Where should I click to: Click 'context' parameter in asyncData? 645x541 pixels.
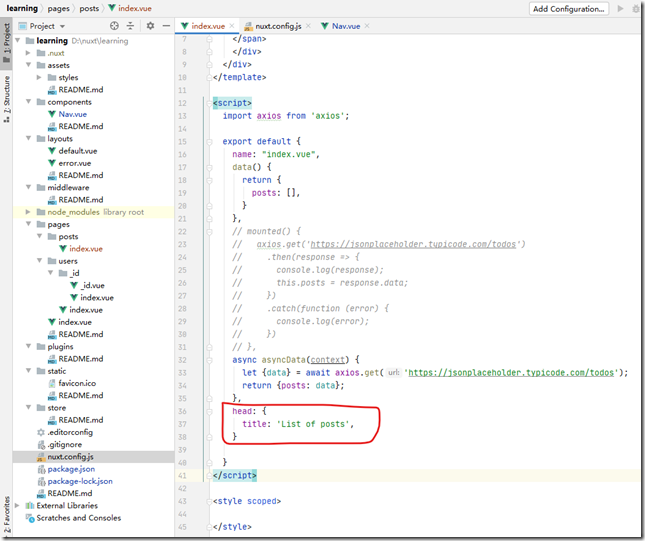(327, 360)
